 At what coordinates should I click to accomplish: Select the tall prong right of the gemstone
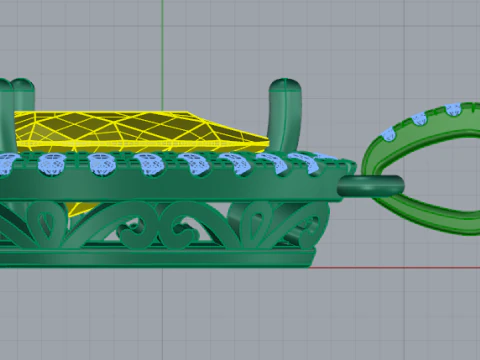pos(285,115)
